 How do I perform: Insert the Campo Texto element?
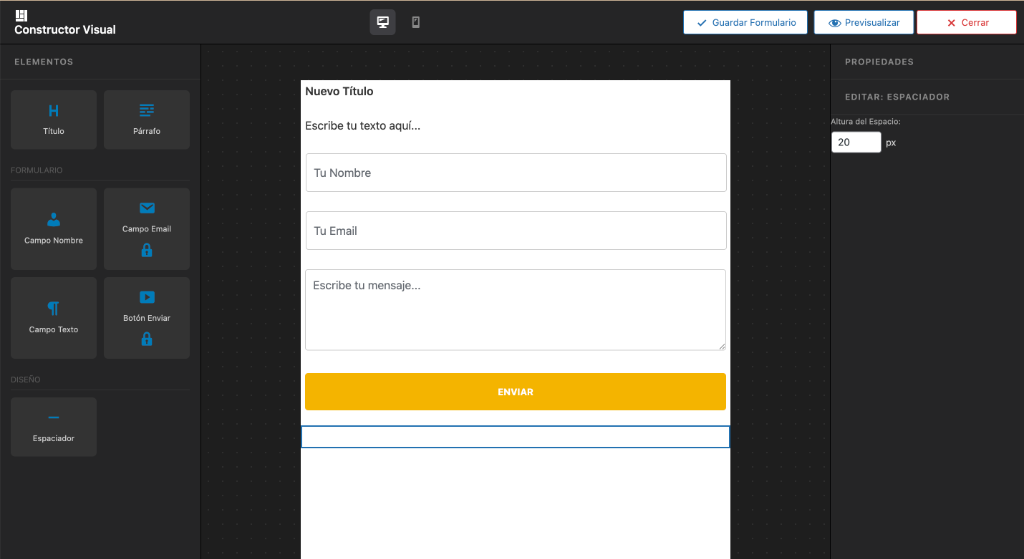(x=53, y=317)
